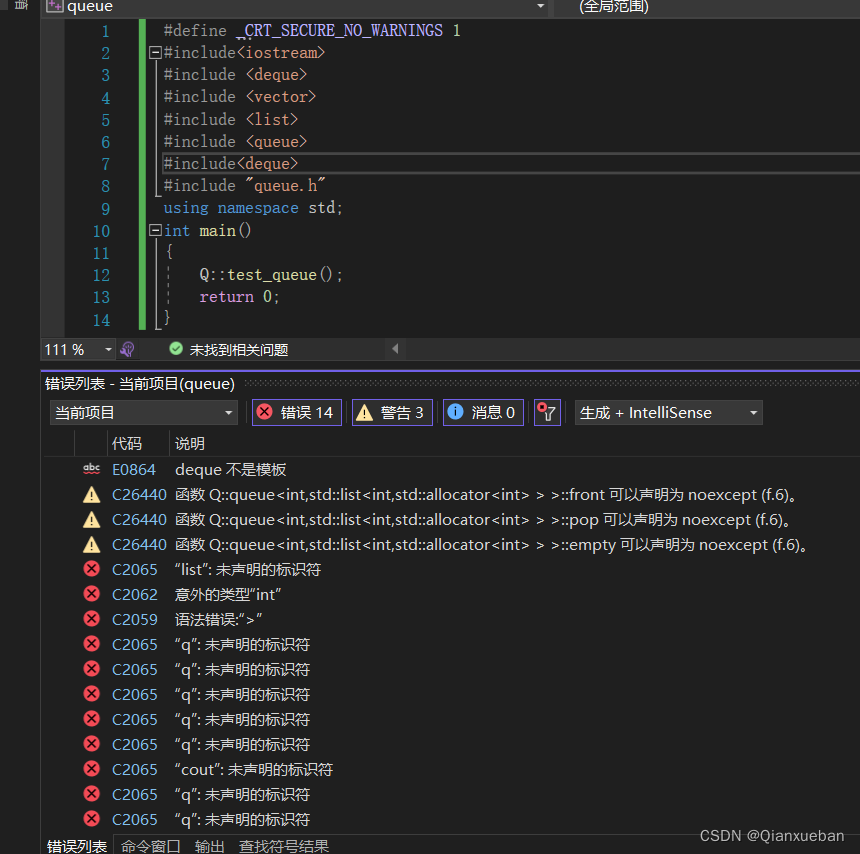Image resolution: width=860 pixels, height=854 pixels.
Task: Click the build-only filter funnel icon
Action: (x=547, y=412)
